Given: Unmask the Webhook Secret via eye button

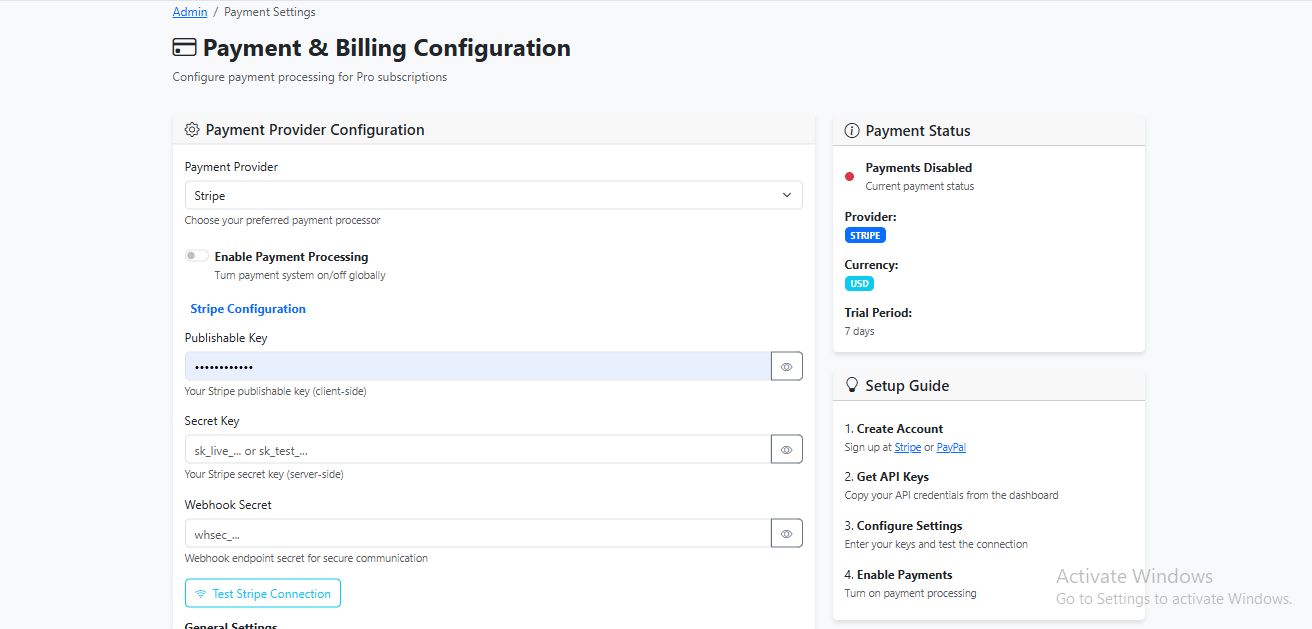Looking at the screenshot, I should click(786, 534).
